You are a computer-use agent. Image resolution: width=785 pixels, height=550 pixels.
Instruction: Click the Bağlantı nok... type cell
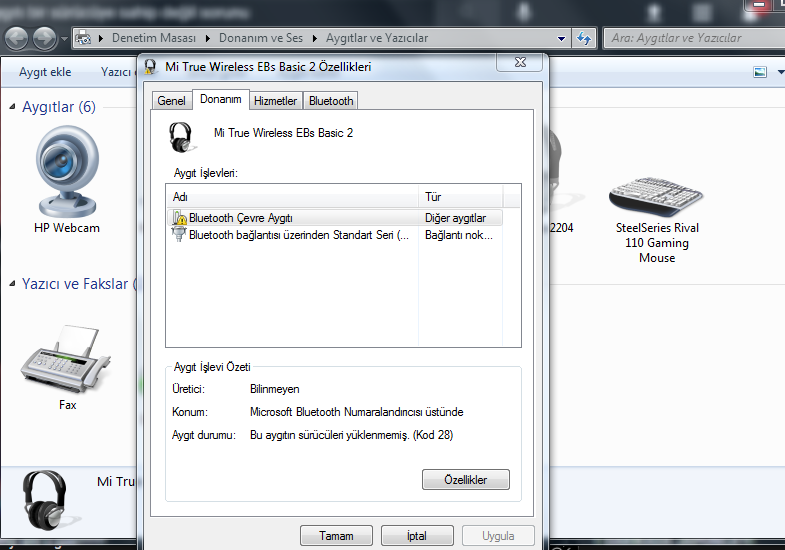[x=459, y=235]
